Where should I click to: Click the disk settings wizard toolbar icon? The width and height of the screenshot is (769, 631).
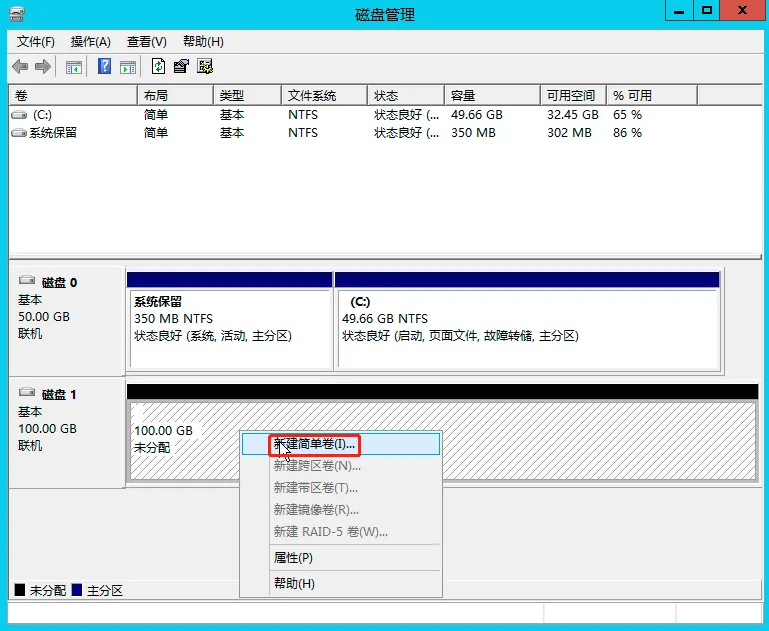click(205, 67)
